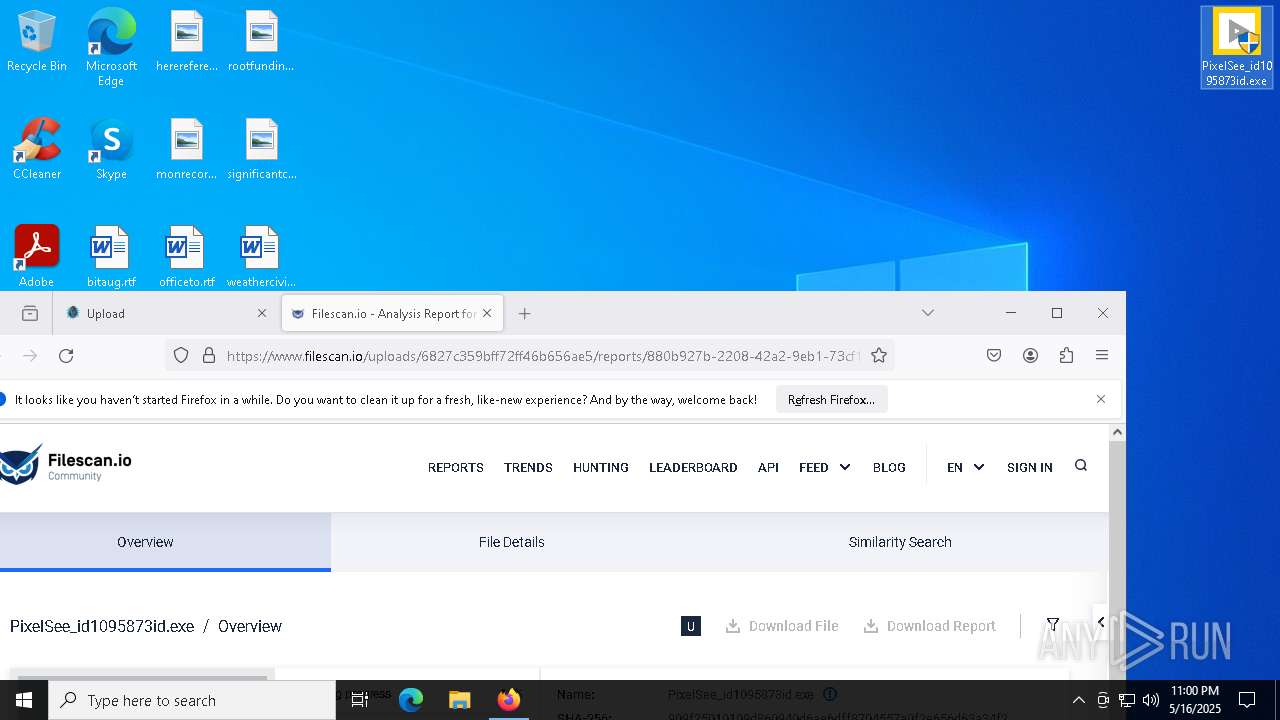Click the Filescan.io search magnifier icon
The image size is (1280, 720).
(1081, 466)
